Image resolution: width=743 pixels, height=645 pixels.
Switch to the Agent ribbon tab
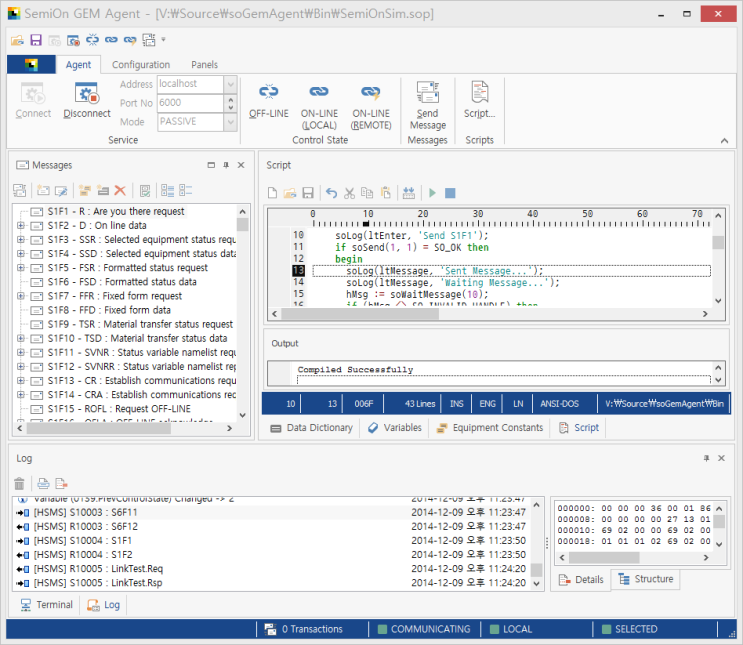point(78,64)
